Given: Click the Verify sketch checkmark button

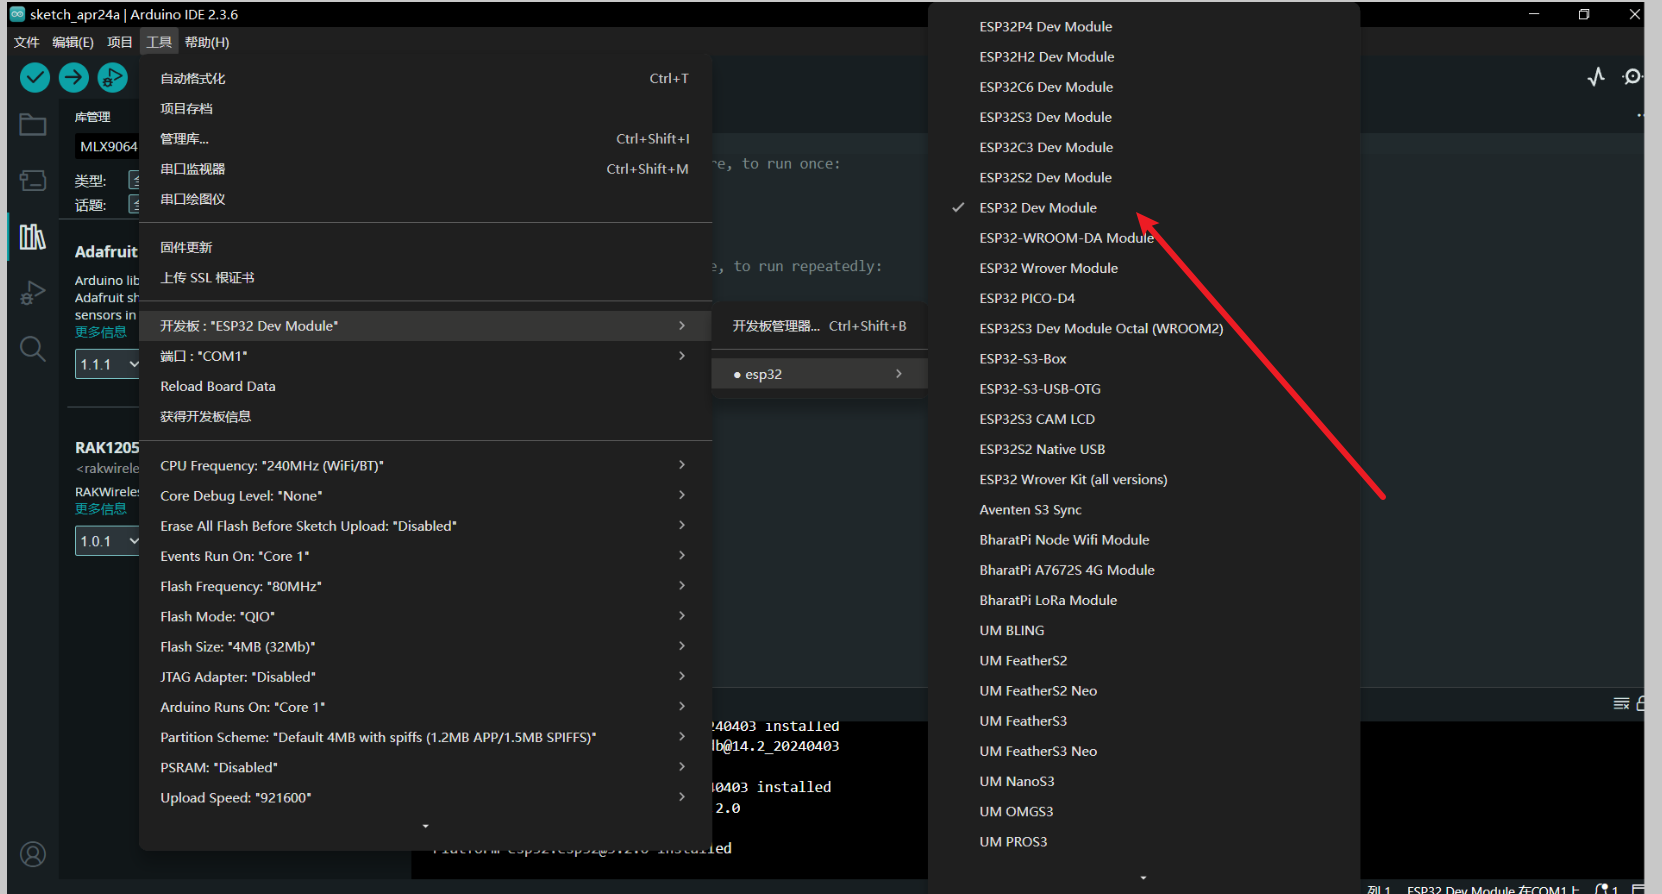Looking at the screenshot, I should 35,77.
